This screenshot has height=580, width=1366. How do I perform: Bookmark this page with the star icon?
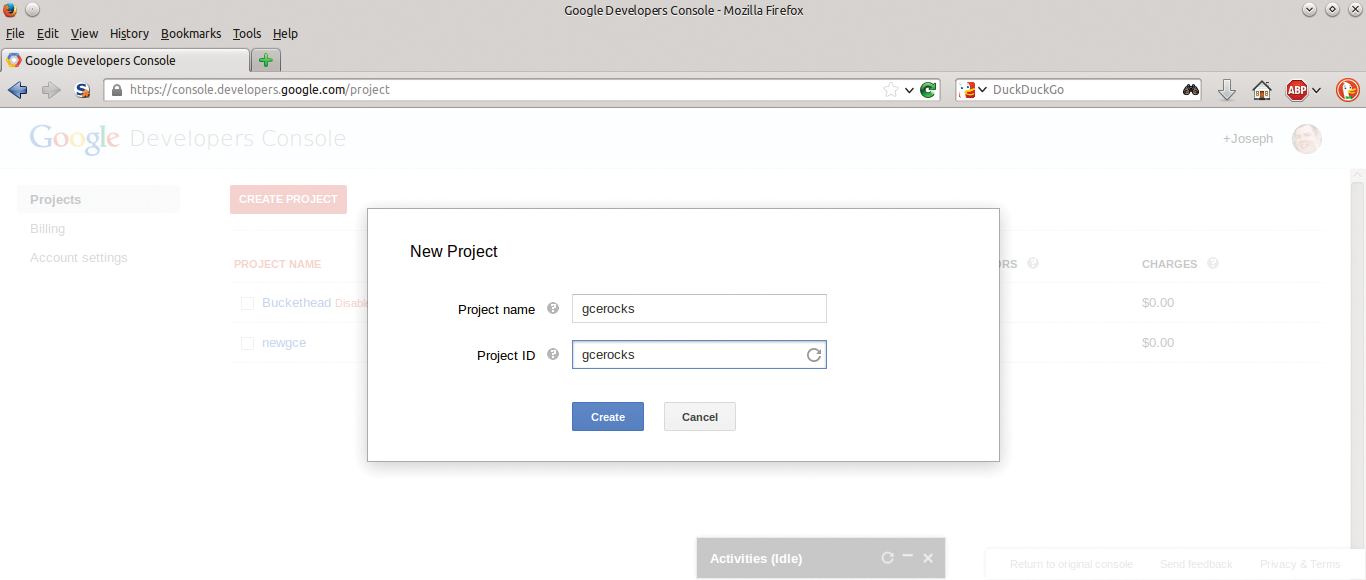click(891, 90)
